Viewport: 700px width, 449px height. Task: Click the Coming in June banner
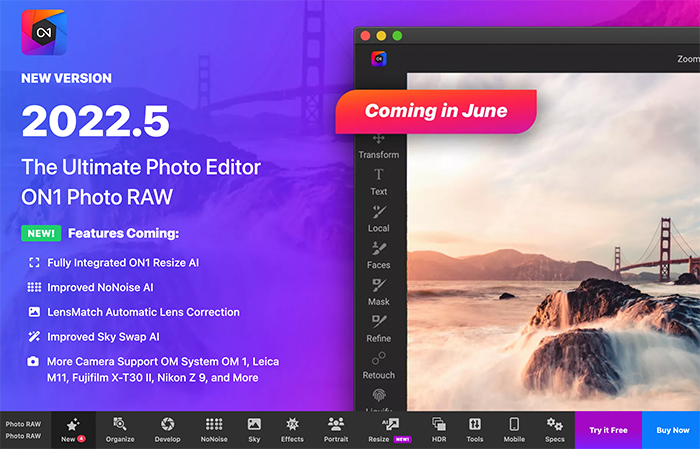(x=435, y=111)
